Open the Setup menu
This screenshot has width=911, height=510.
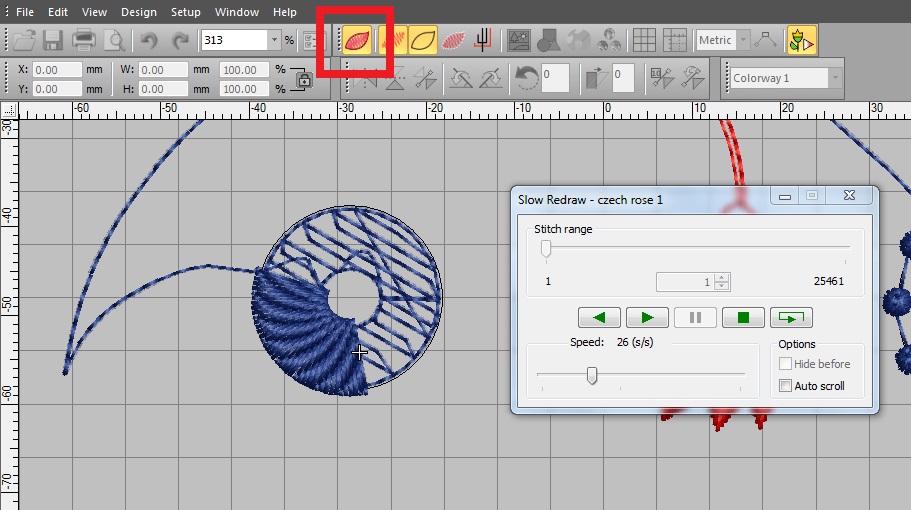tap(185, 12)
